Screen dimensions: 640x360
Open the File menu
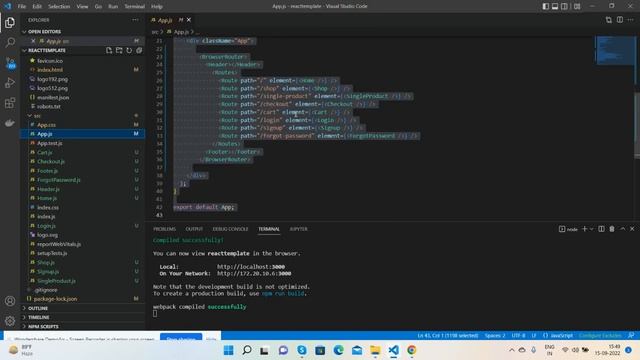click(x=22, y=6)
